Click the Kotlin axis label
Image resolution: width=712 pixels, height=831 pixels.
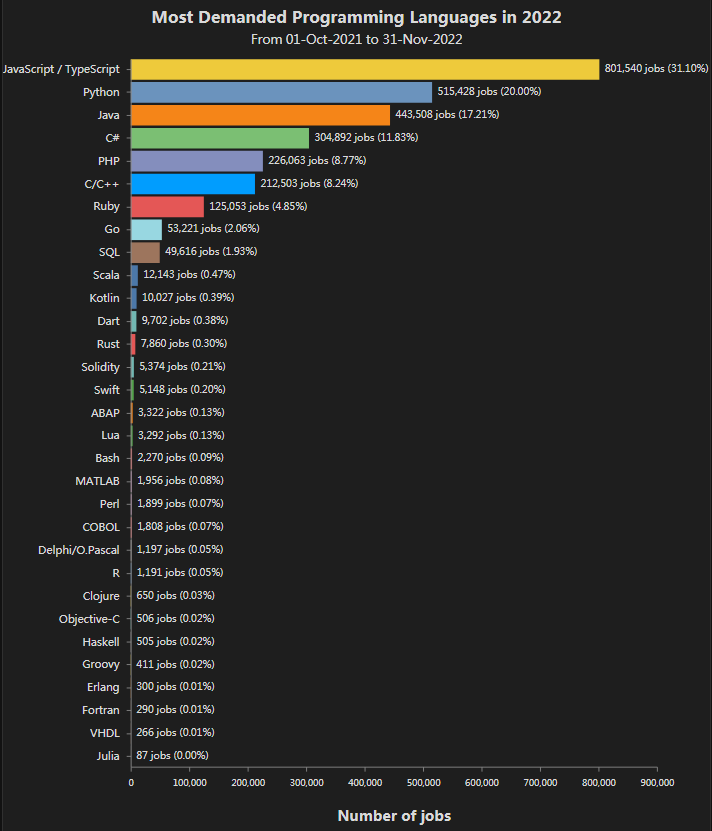pyautogui.click(x=104, y=298)
